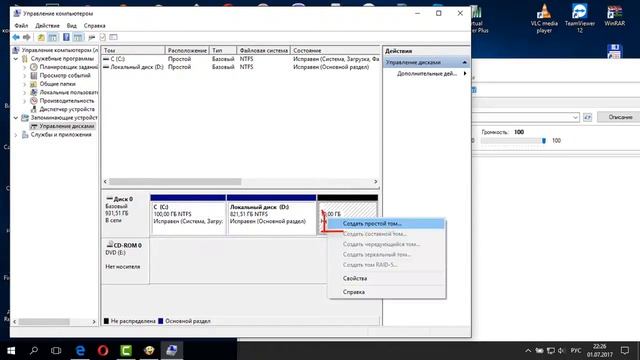The height and width of the screenshot is (360, 640).
Task: Open Task View from the taskbar
Action: 56,351
